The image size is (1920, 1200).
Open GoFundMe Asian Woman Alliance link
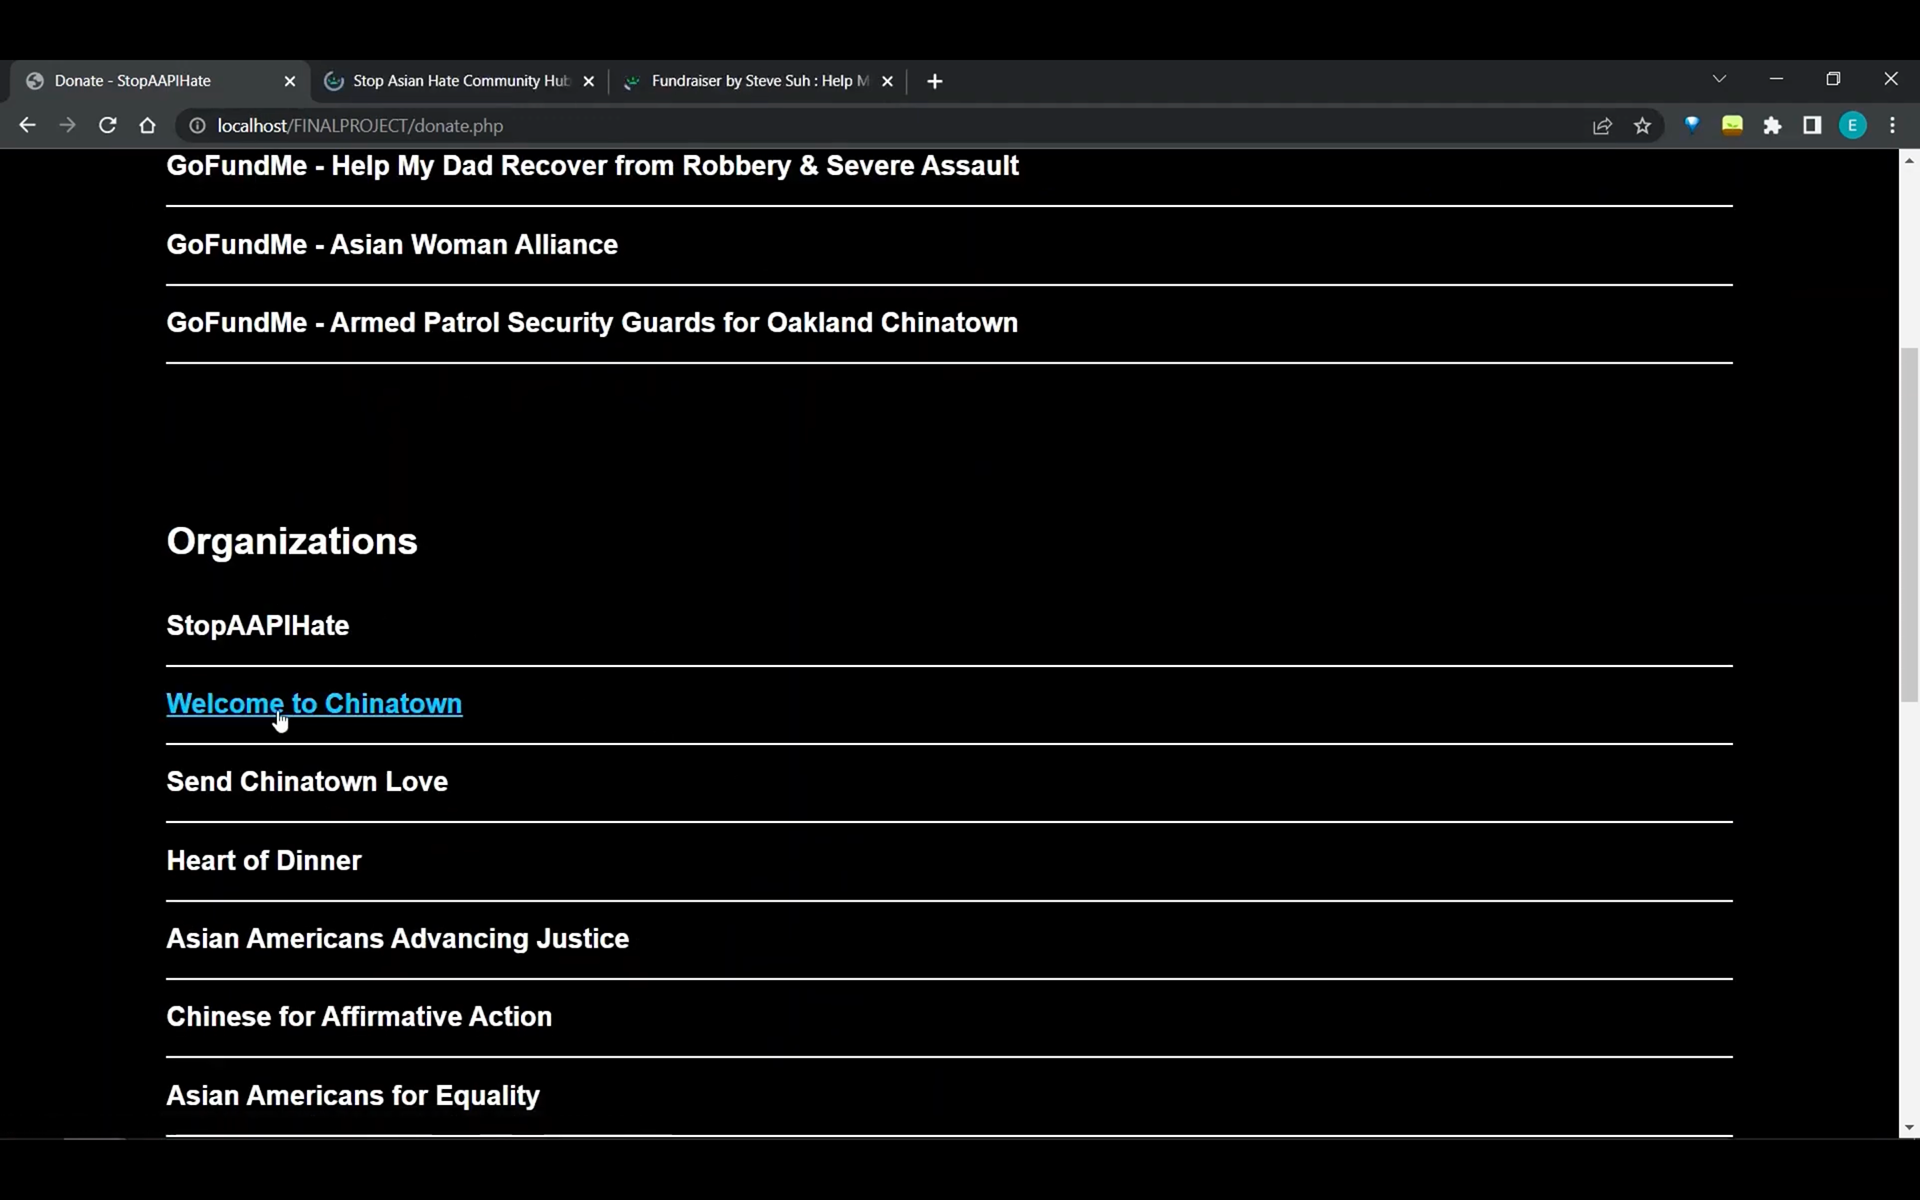[x=392, y=244]
